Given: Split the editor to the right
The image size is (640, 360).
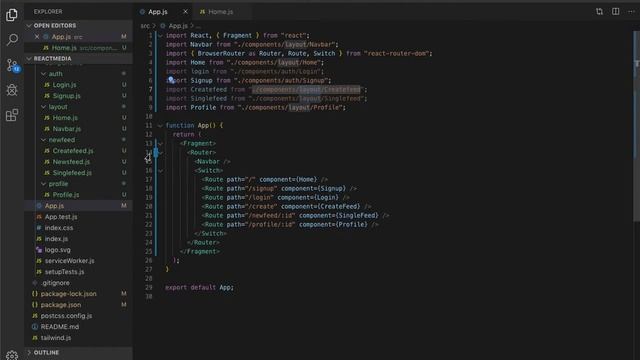Looking at the screenshot, I should click(616, 11).
